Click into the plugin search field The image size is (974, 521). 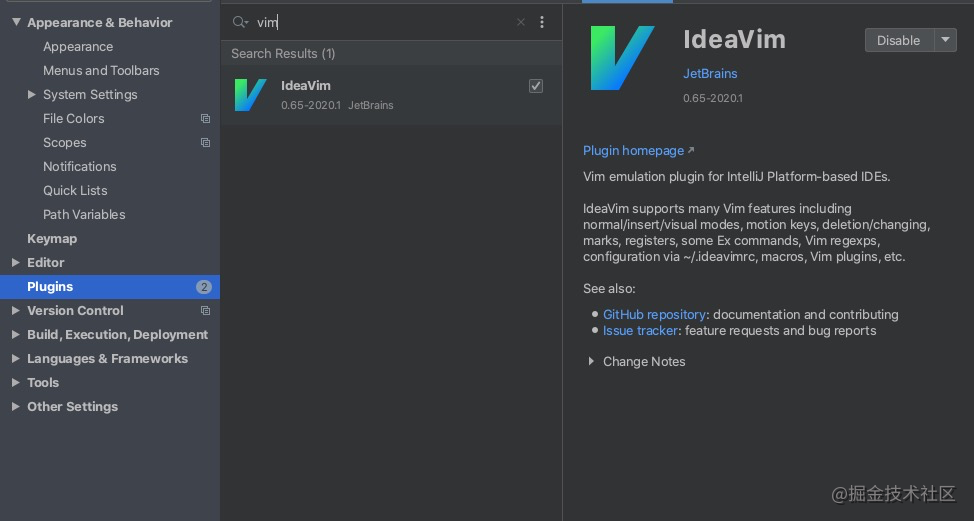tap(382, 22)
